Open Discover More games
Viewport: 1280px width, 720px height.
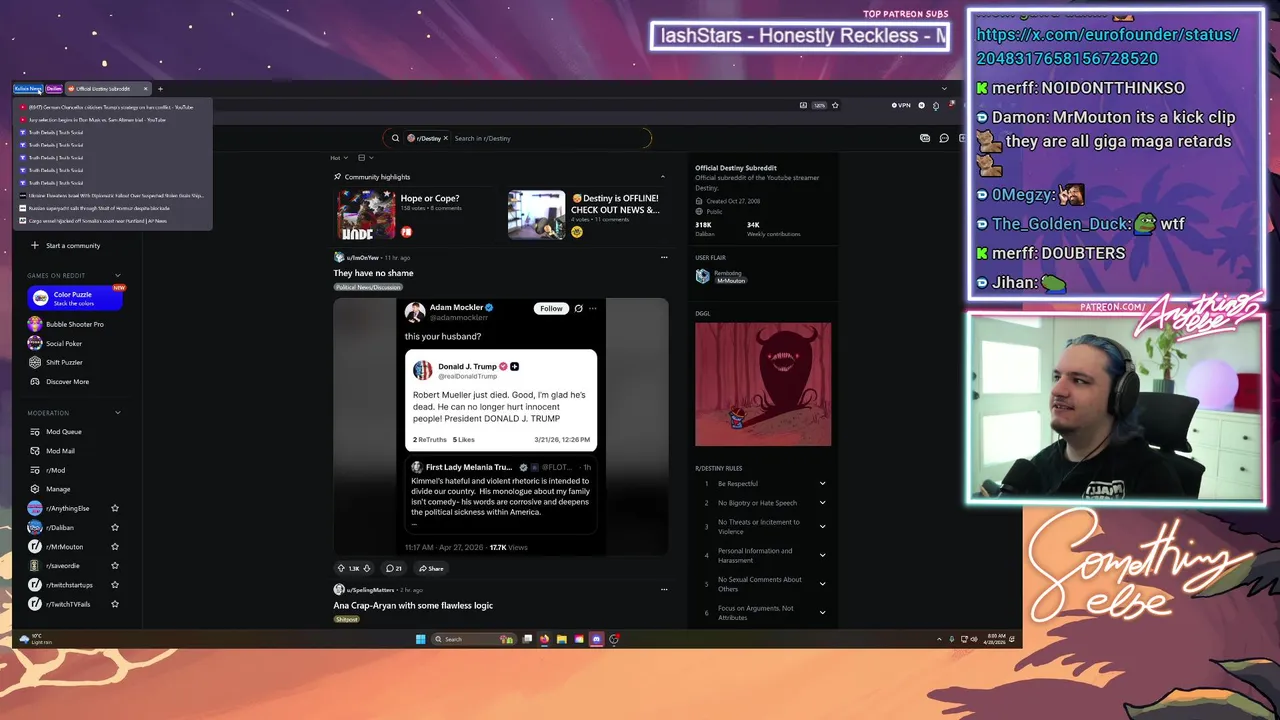[x=60, y=381]
